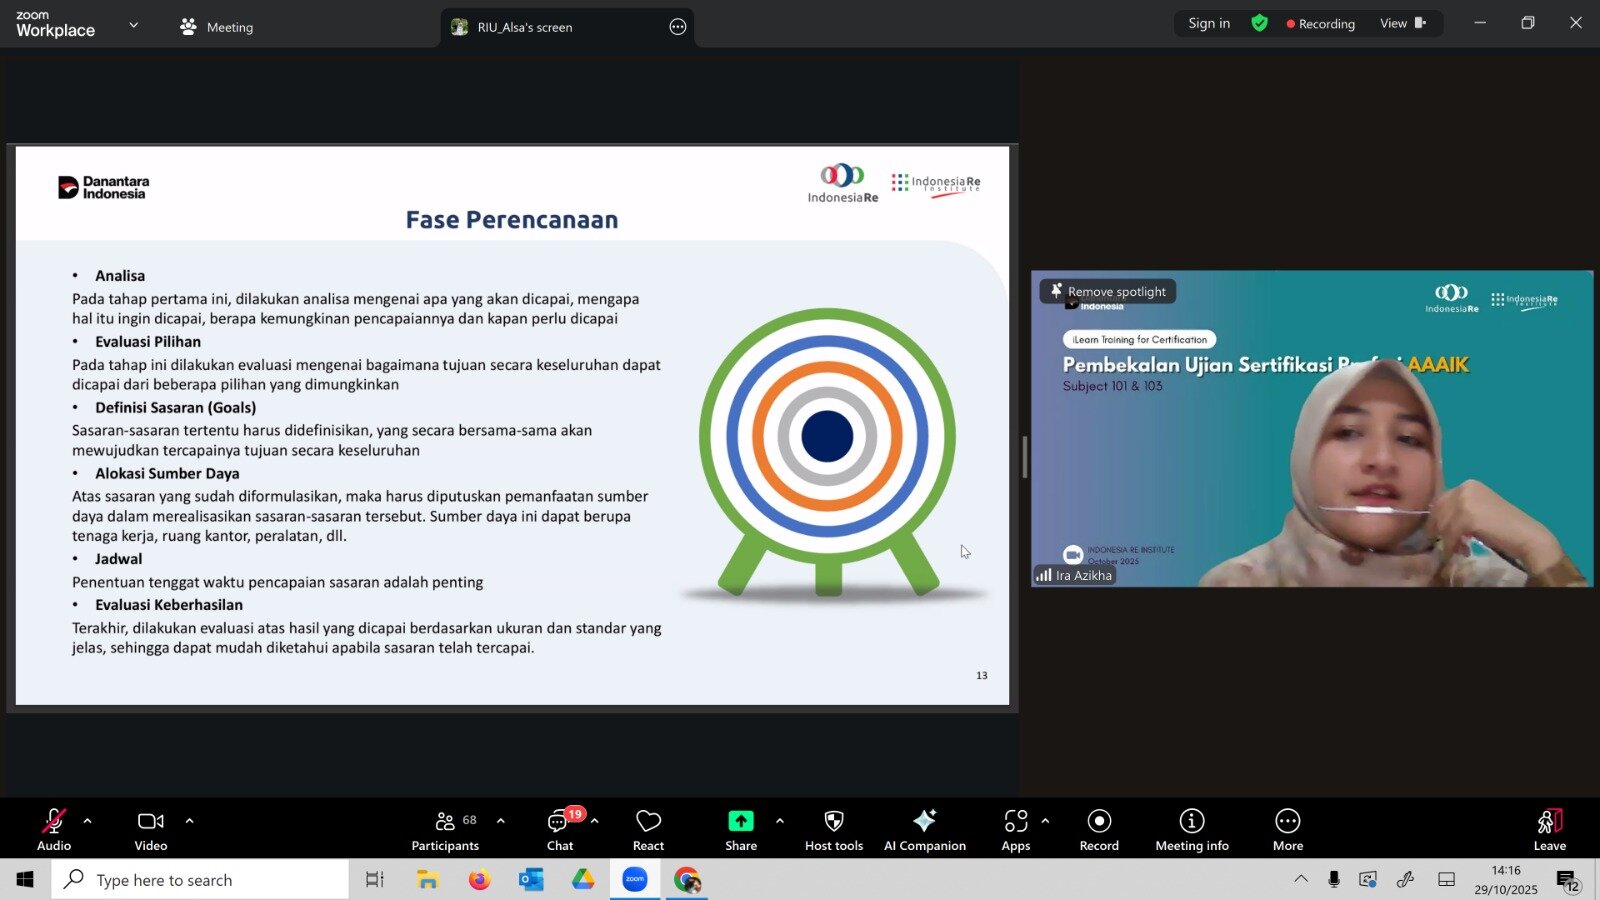The width and height of the screenshot is (1600, 900).
Task: Click the green Share screen icon
Action: click(740, 821)
